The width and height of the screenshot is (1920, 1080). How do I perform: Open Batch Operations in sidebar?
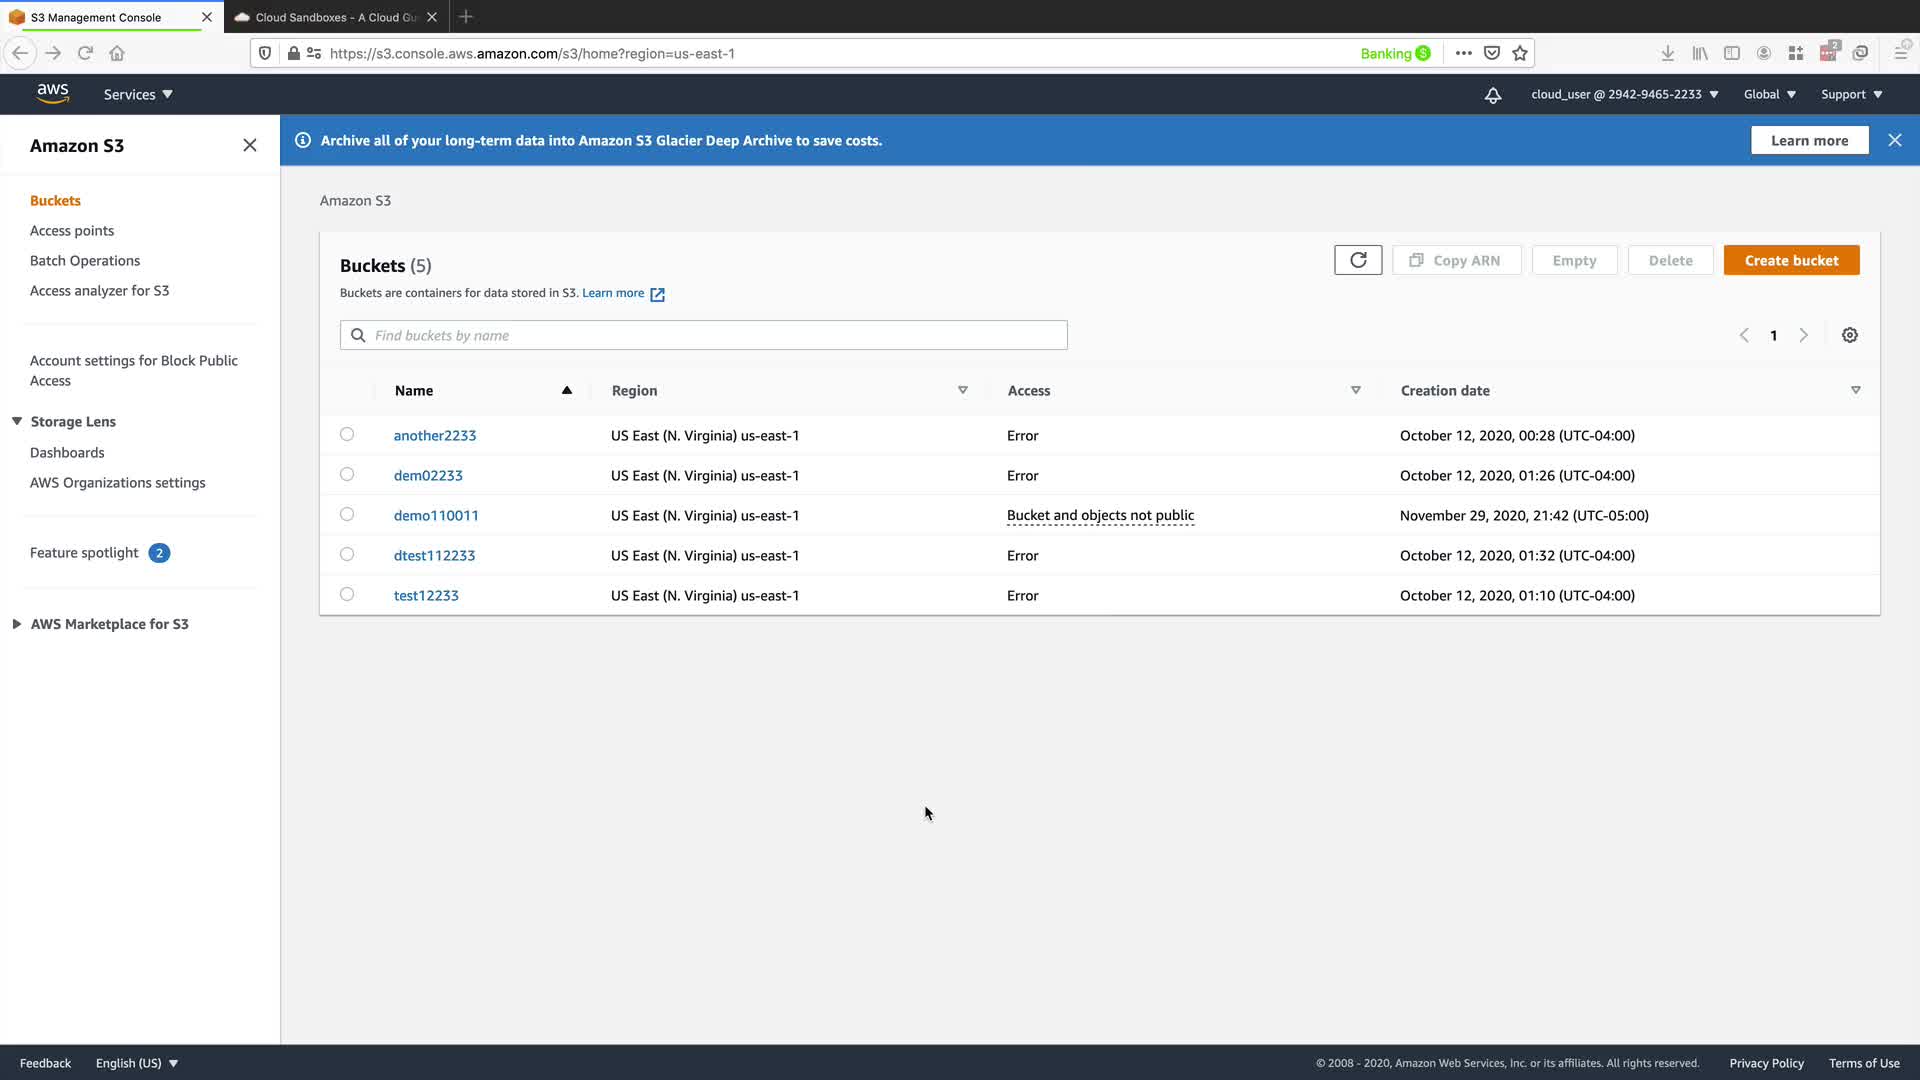pyautogui.click(x=85, y=260)
